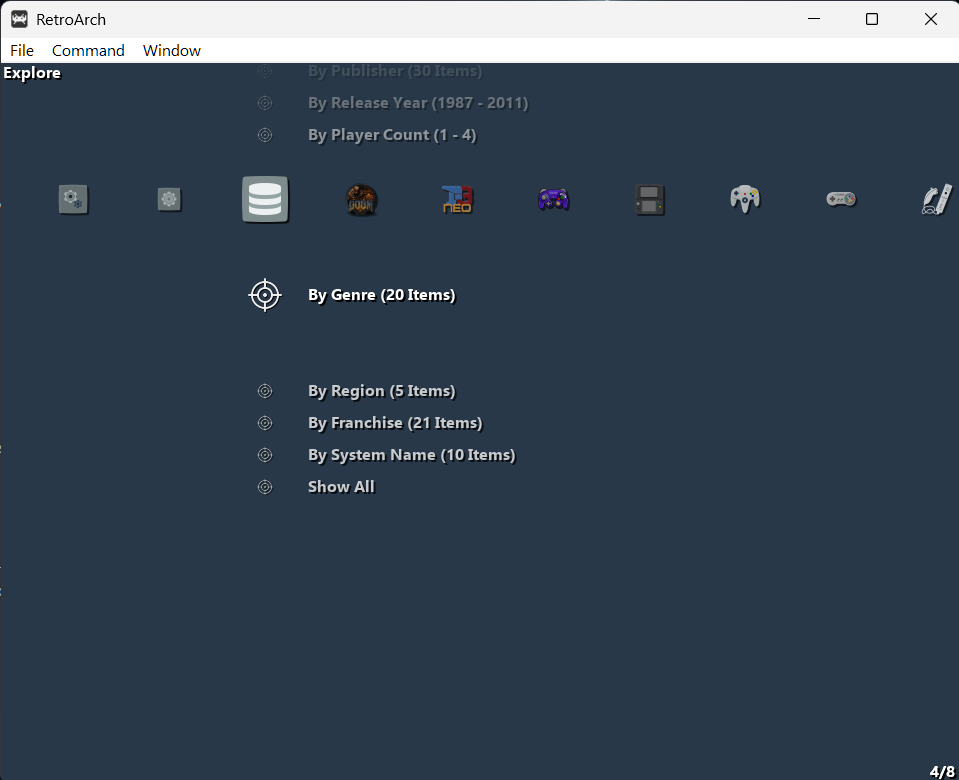
Task: Open By Franchise (21 Items)
Action: click(x=394, y=423)
